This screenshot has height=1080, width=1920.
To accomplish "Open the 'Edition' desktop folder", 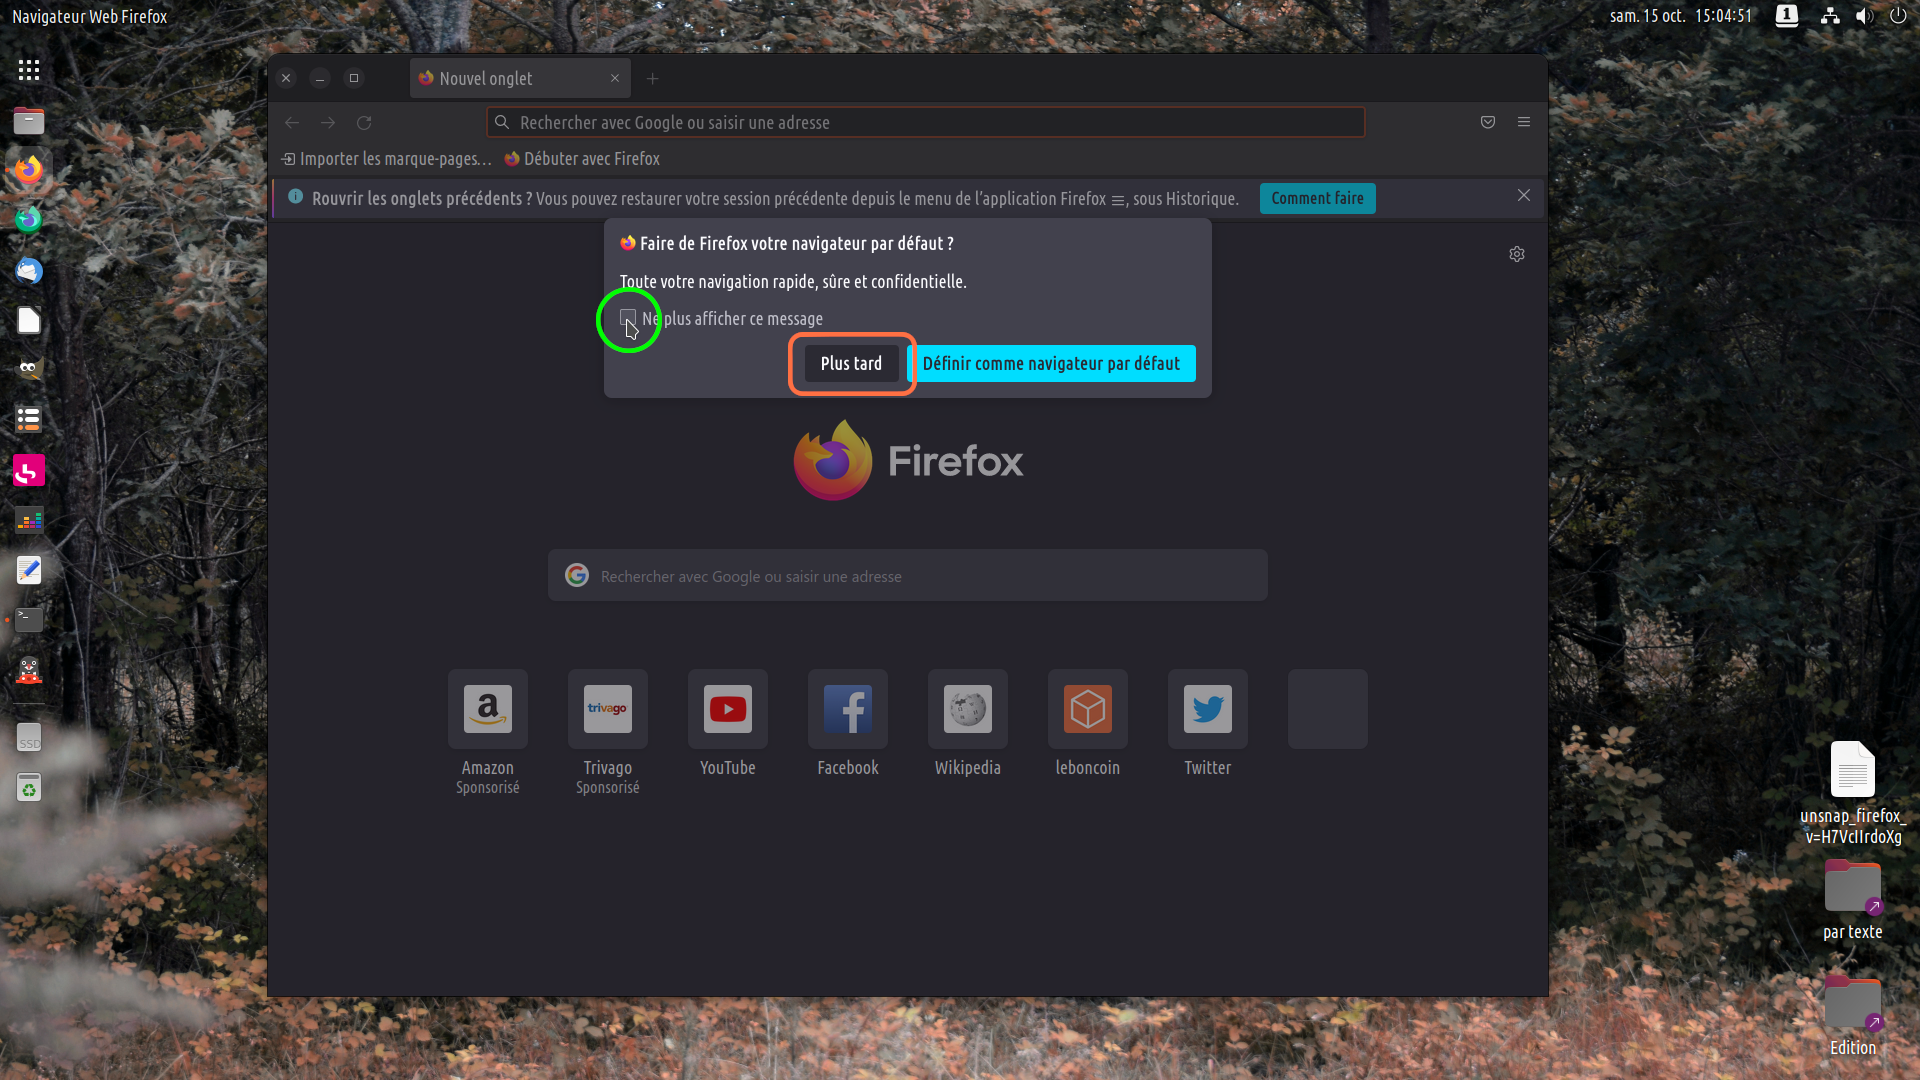I will pos(1853,1016).
